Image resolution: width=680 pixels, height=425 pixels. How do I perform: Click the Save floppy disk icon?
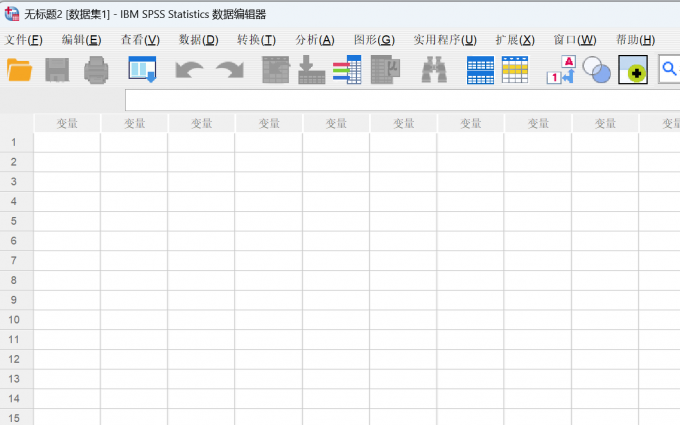57,70
